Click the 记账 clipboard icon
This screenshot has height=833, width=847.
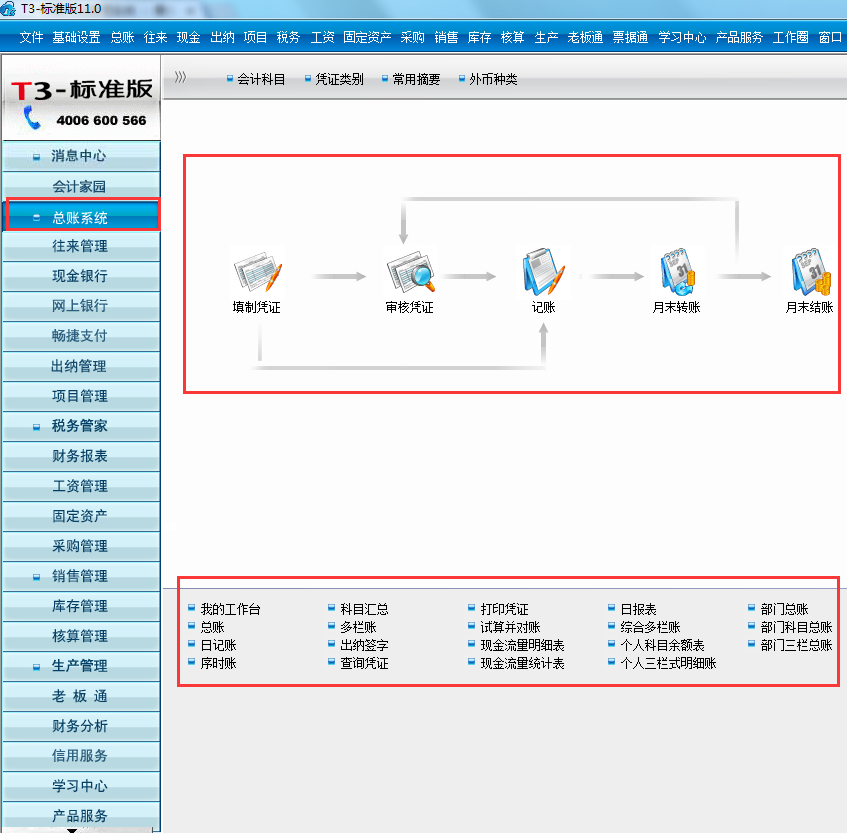pyautogui.click(x=543, y=270)
